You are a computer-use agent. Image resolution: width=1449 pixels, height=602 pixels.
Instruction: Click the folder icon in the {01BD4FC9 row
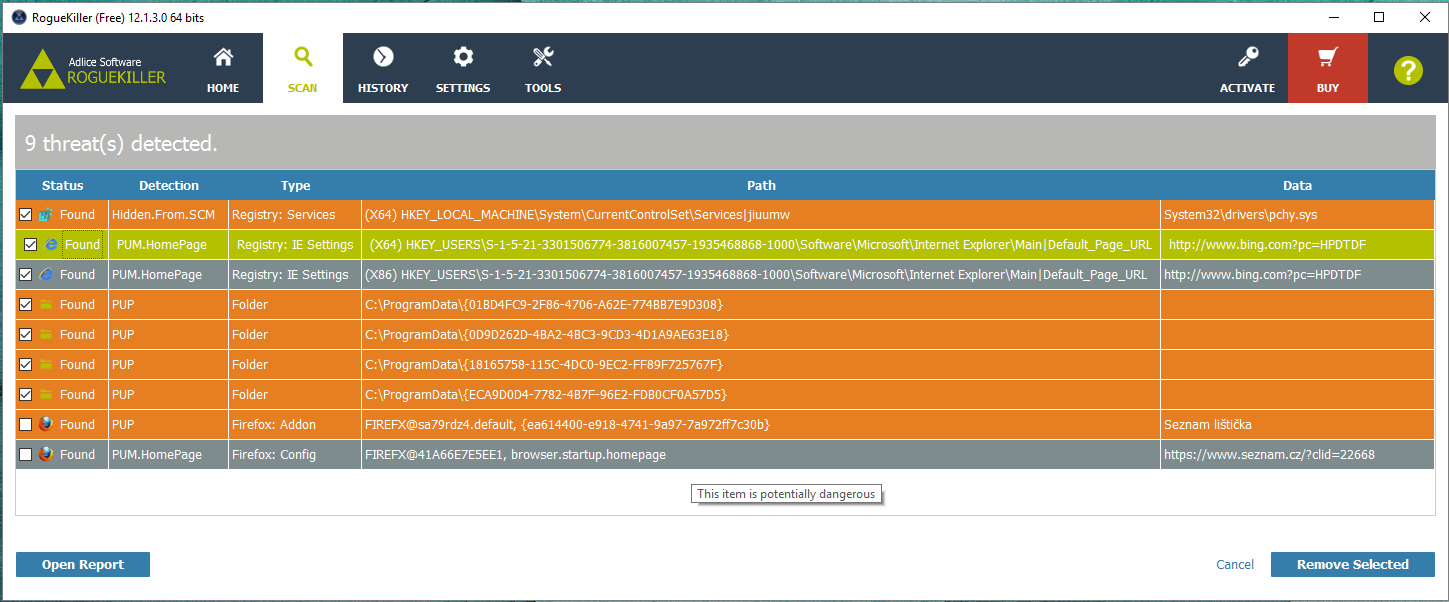click(45, 305)
